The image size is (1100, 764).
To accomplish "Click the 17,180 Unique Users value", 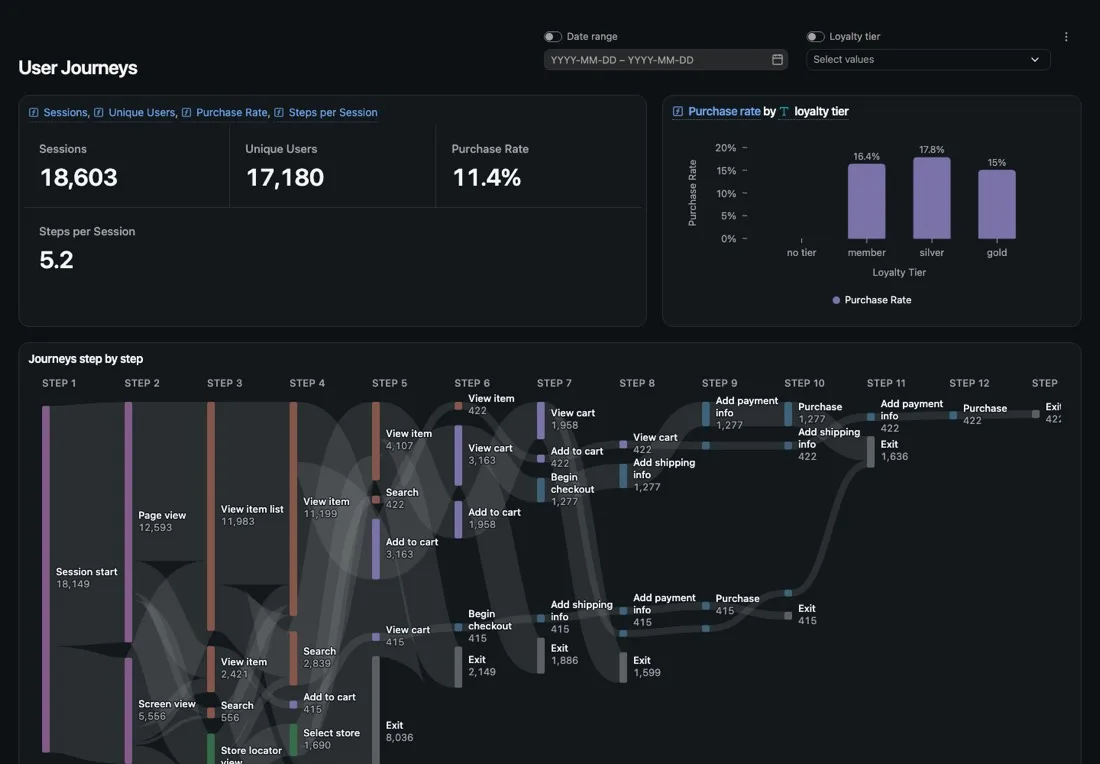I will point(285,177).
